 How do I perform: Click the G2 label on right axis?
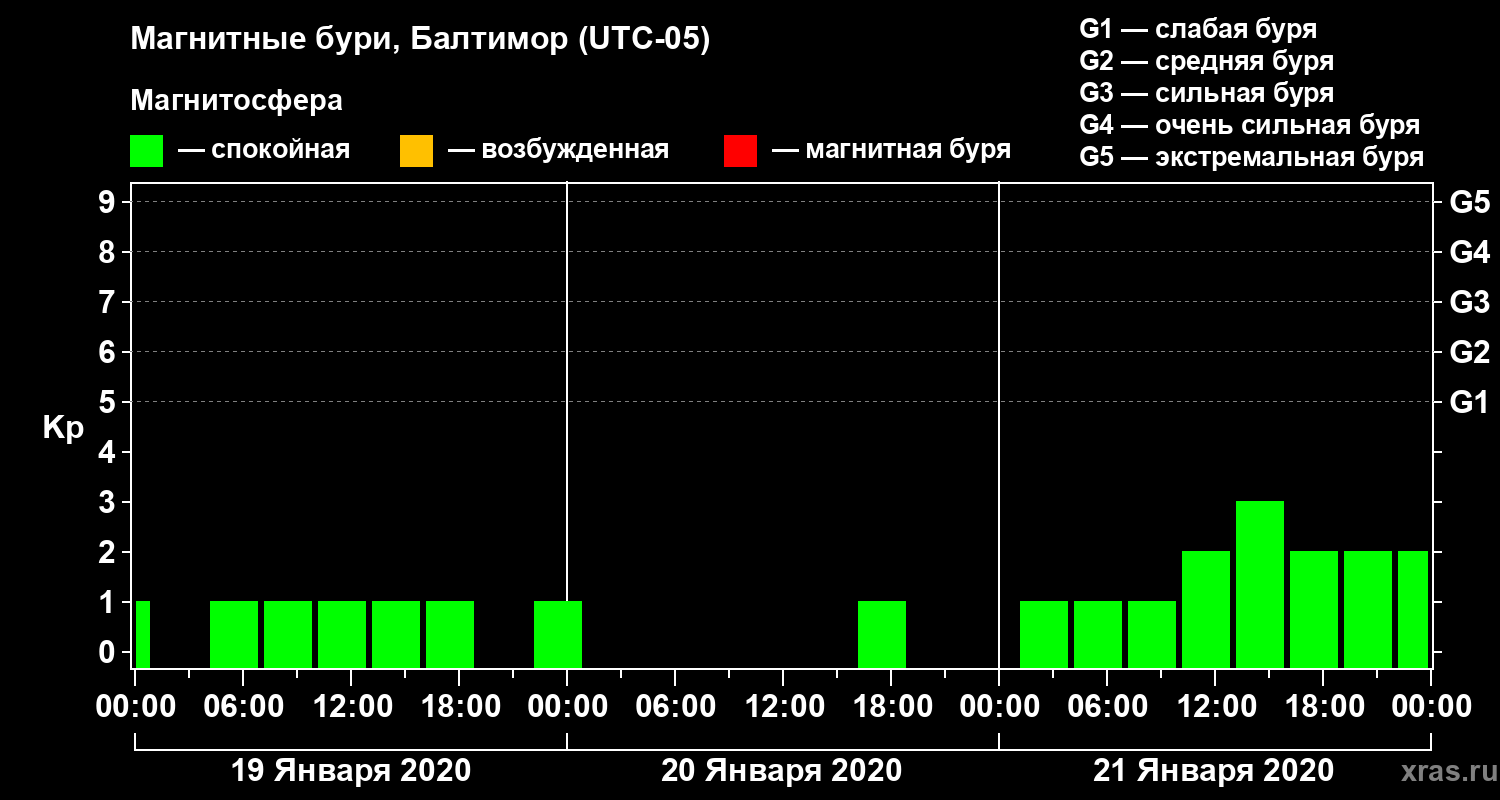pos(1469,352)
